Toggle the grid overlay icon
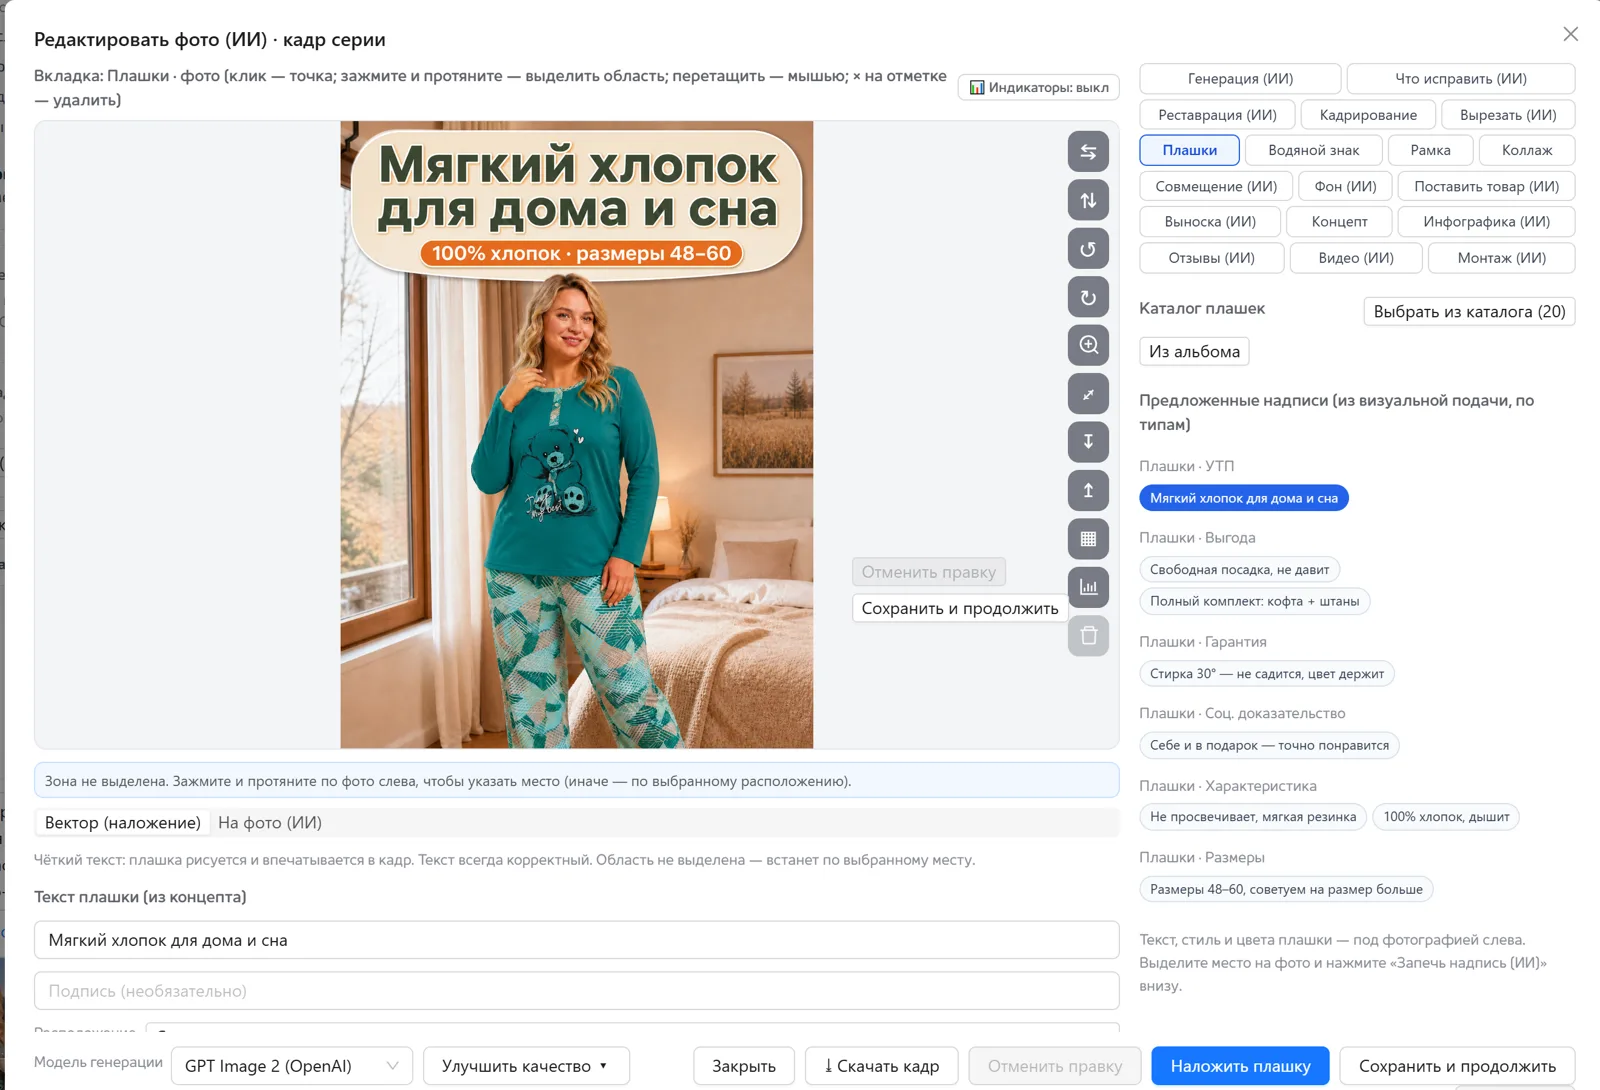The height and width of the screenshot is (1090, 1600). (1088, 538)
